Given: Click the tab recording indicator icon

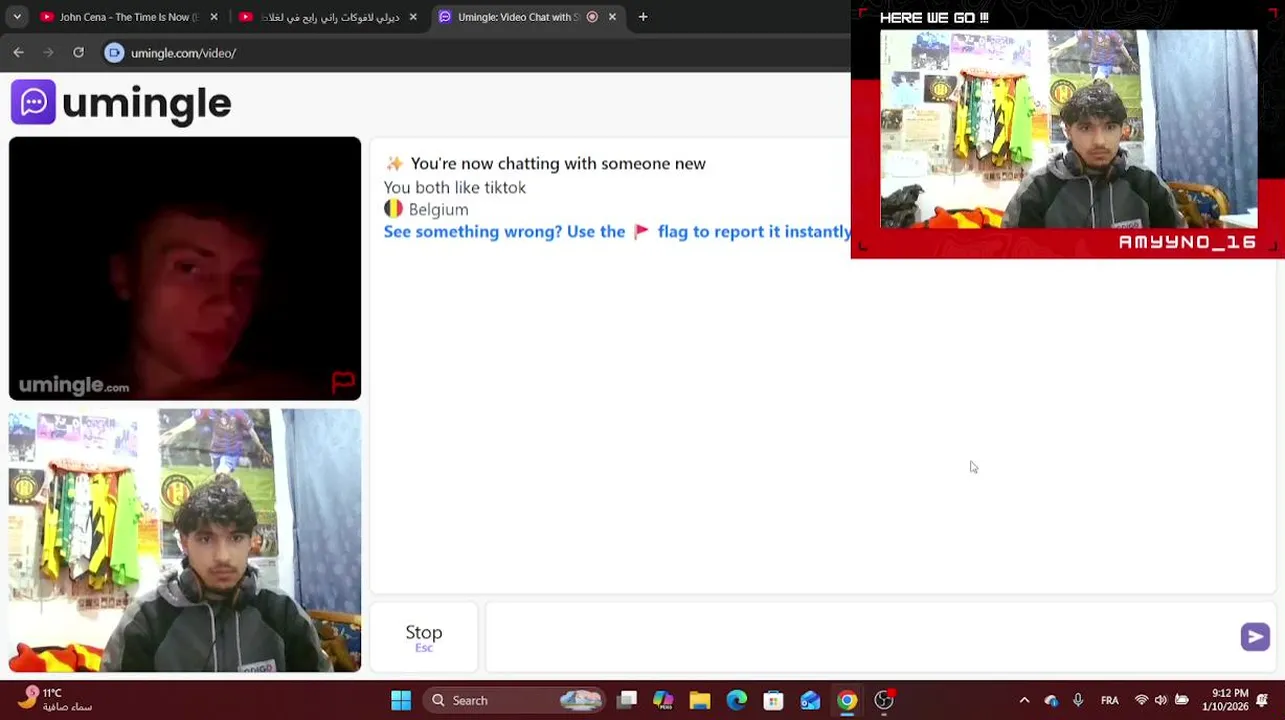Looking at the screenshot, I should [592, 17].
